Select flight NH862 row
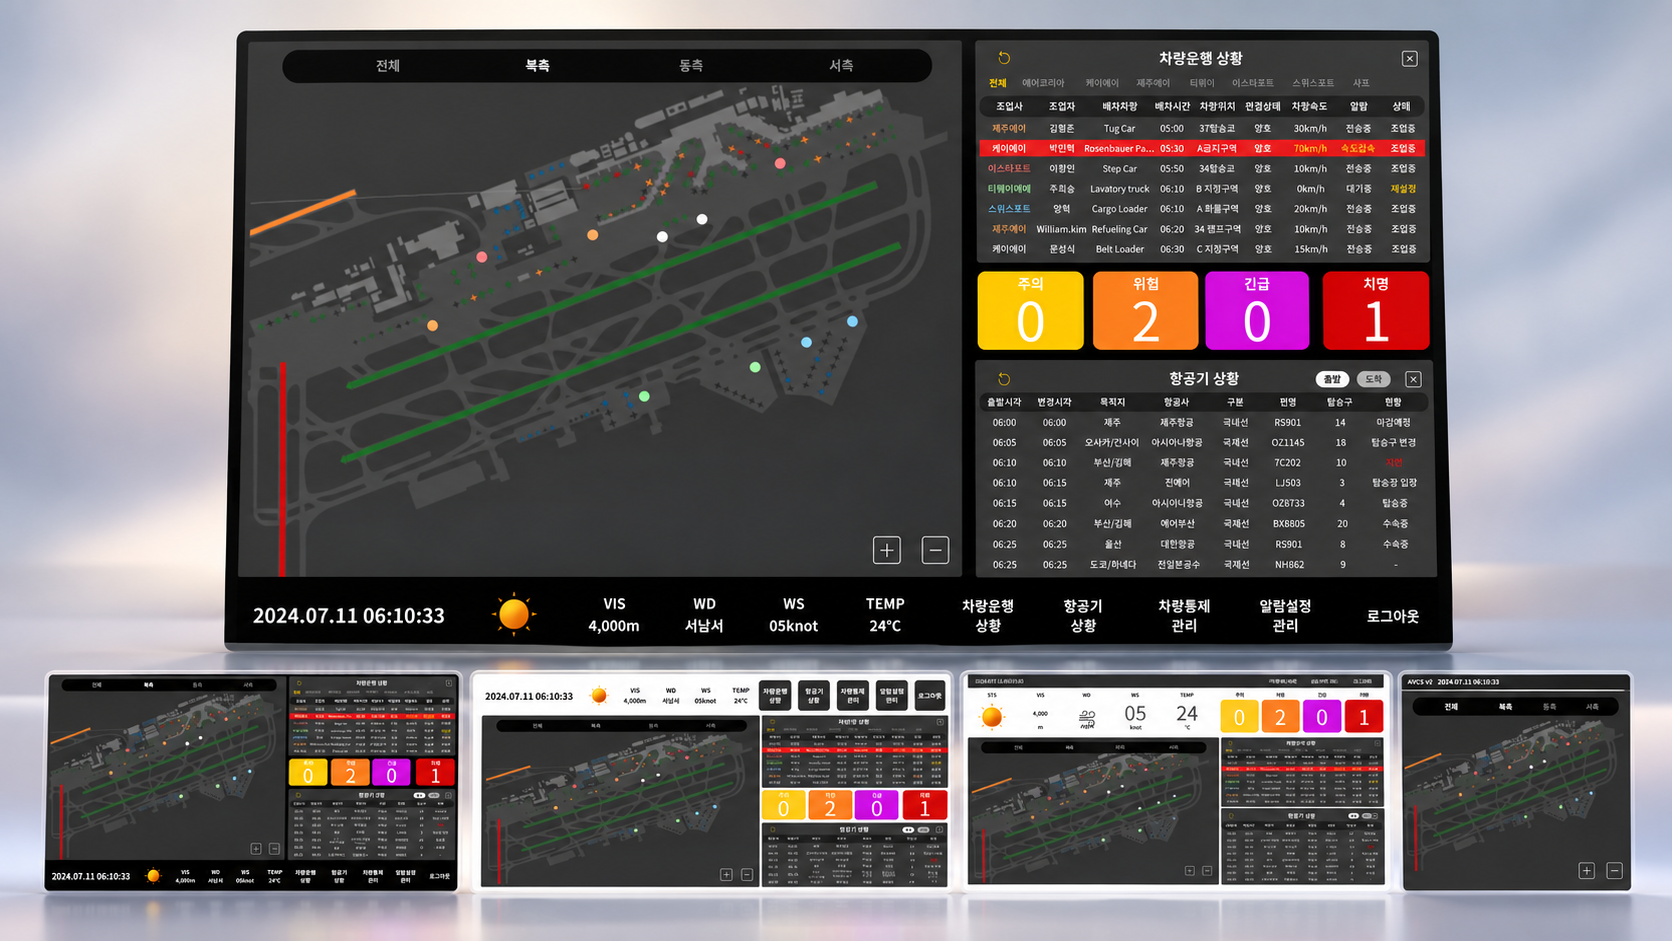 [x=1203, y=565]
